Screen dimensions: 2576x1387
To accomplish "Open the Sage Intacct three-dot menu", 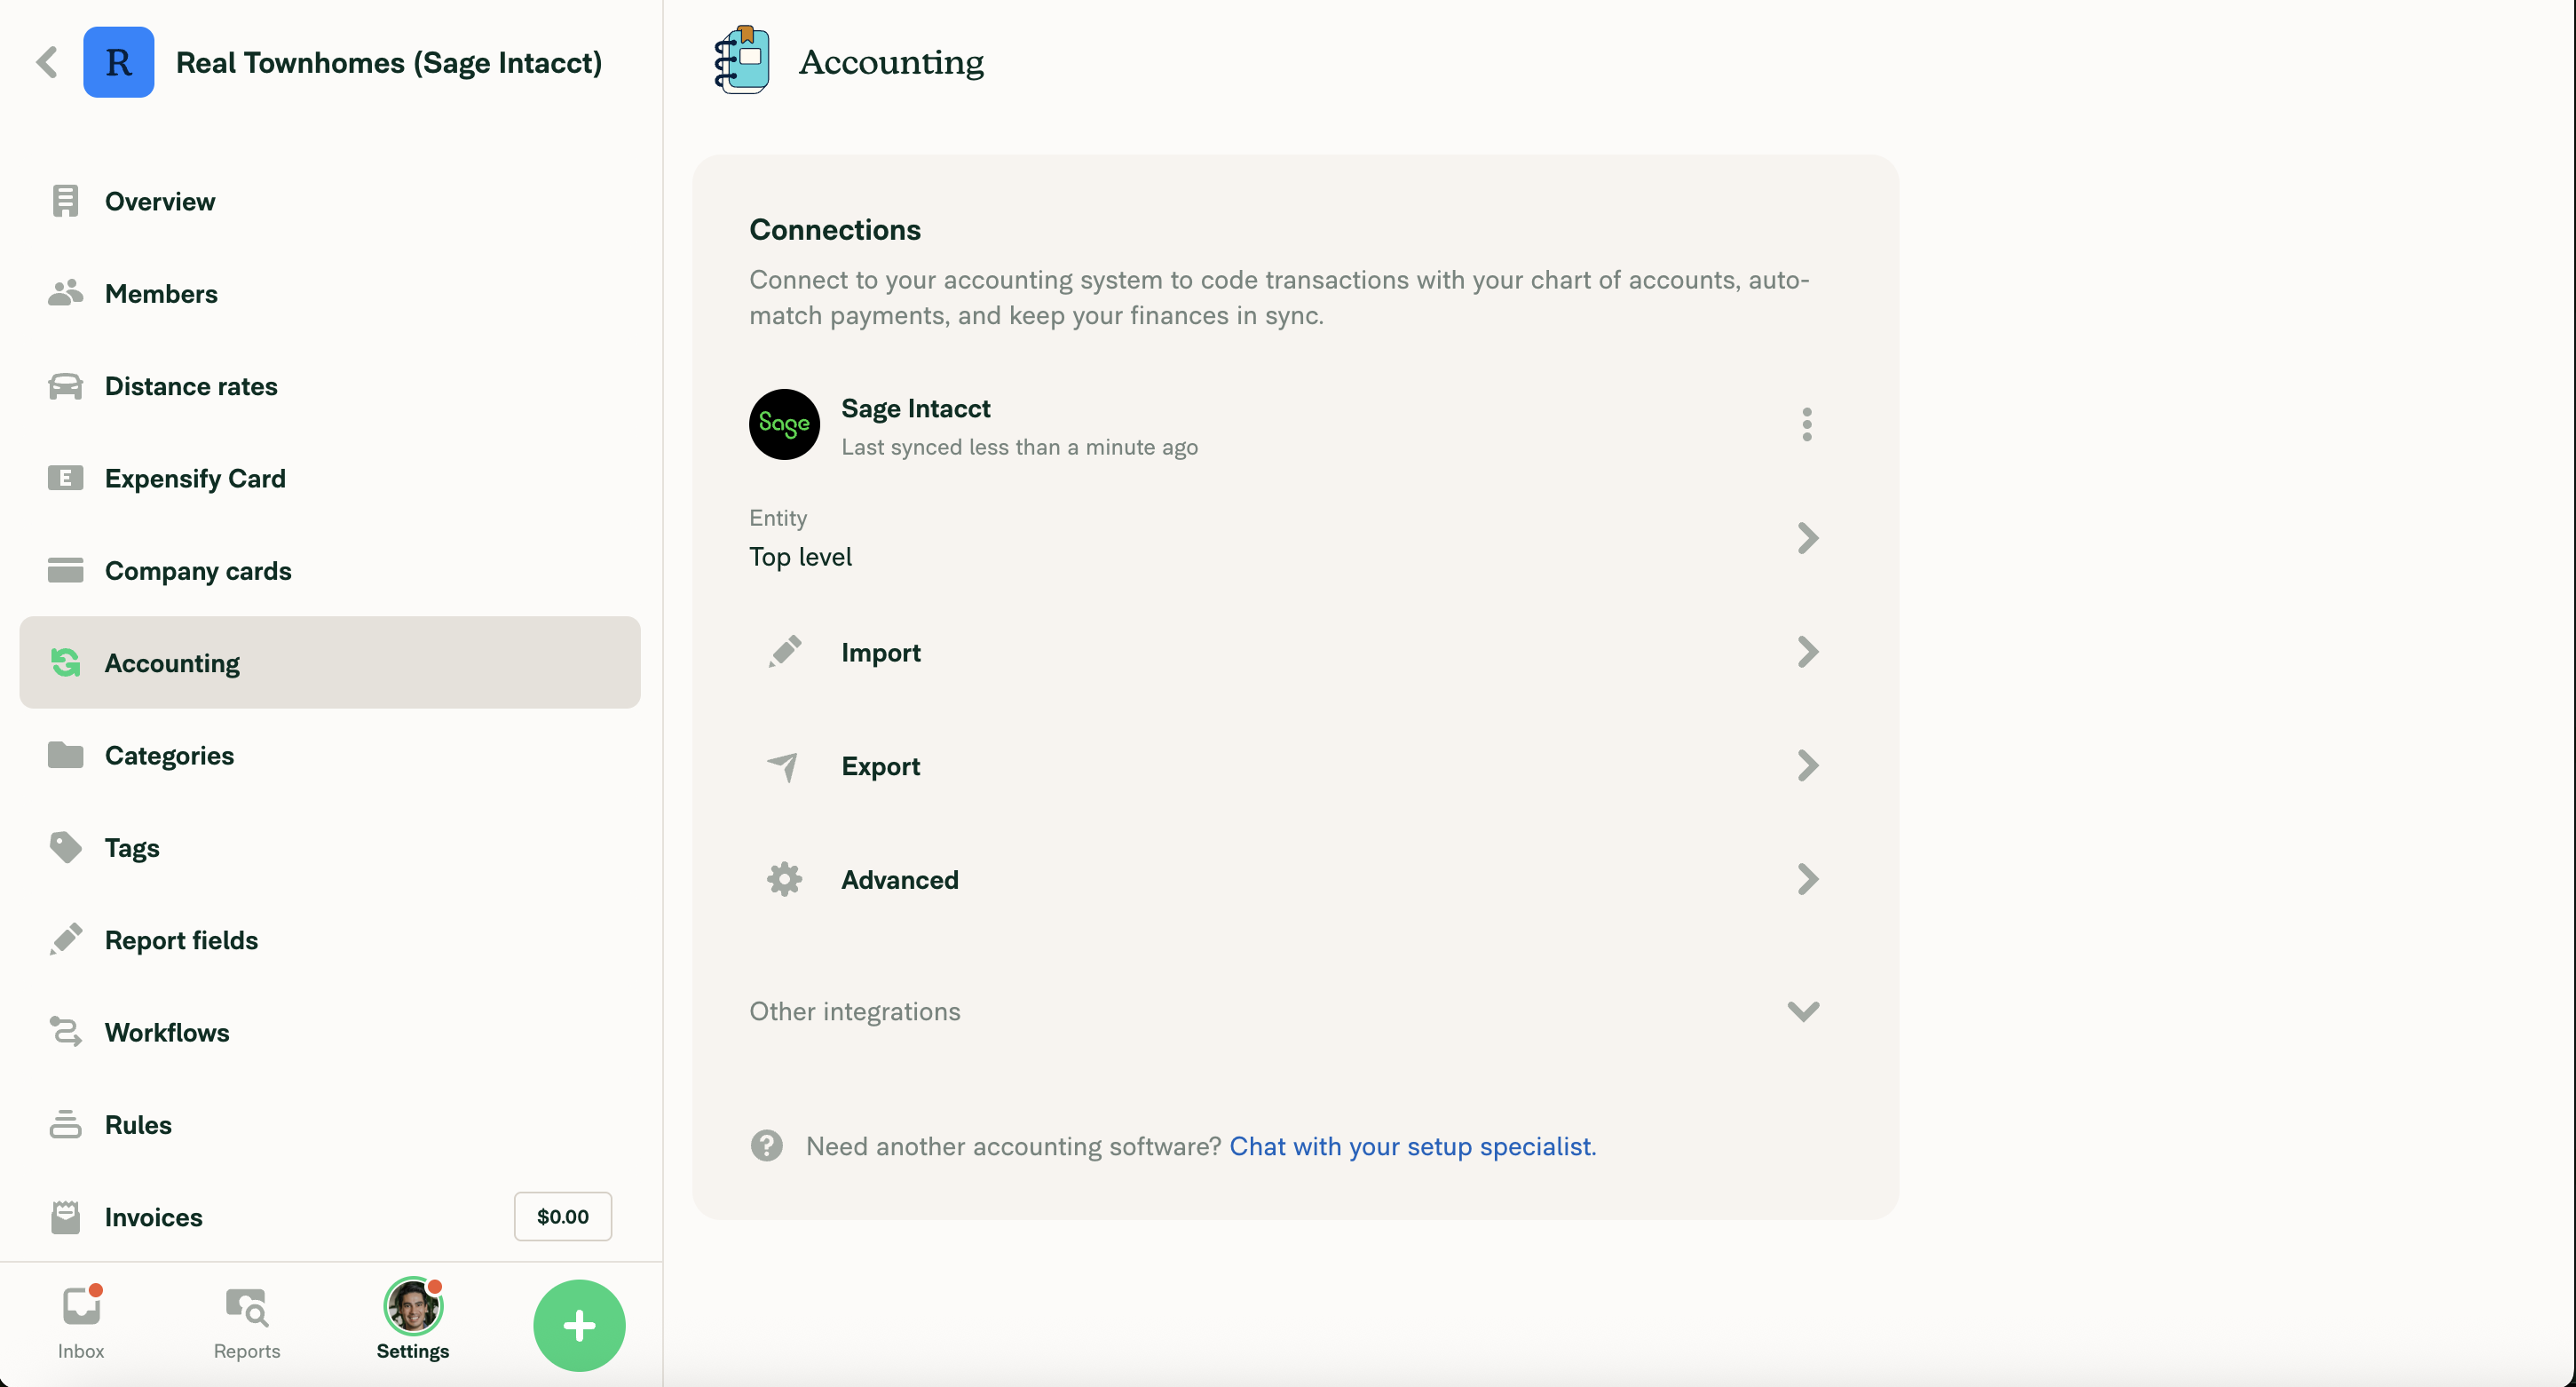I will pos(1806,425).
